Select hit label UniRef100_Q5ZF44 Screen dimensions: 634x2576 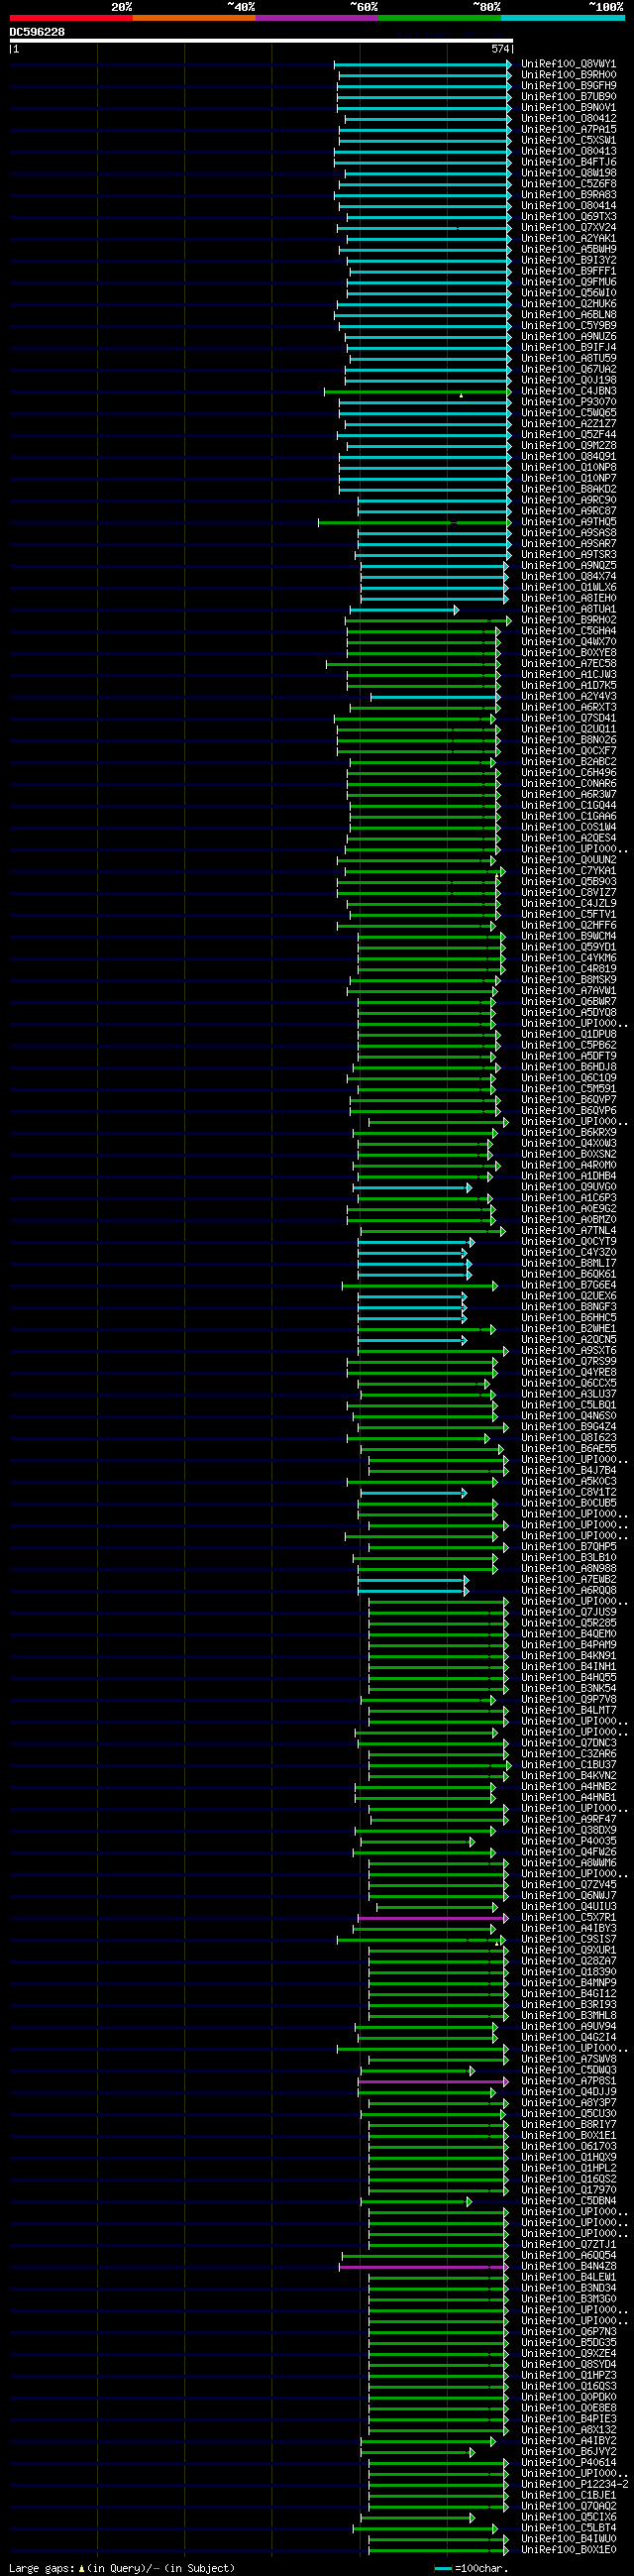568,435
